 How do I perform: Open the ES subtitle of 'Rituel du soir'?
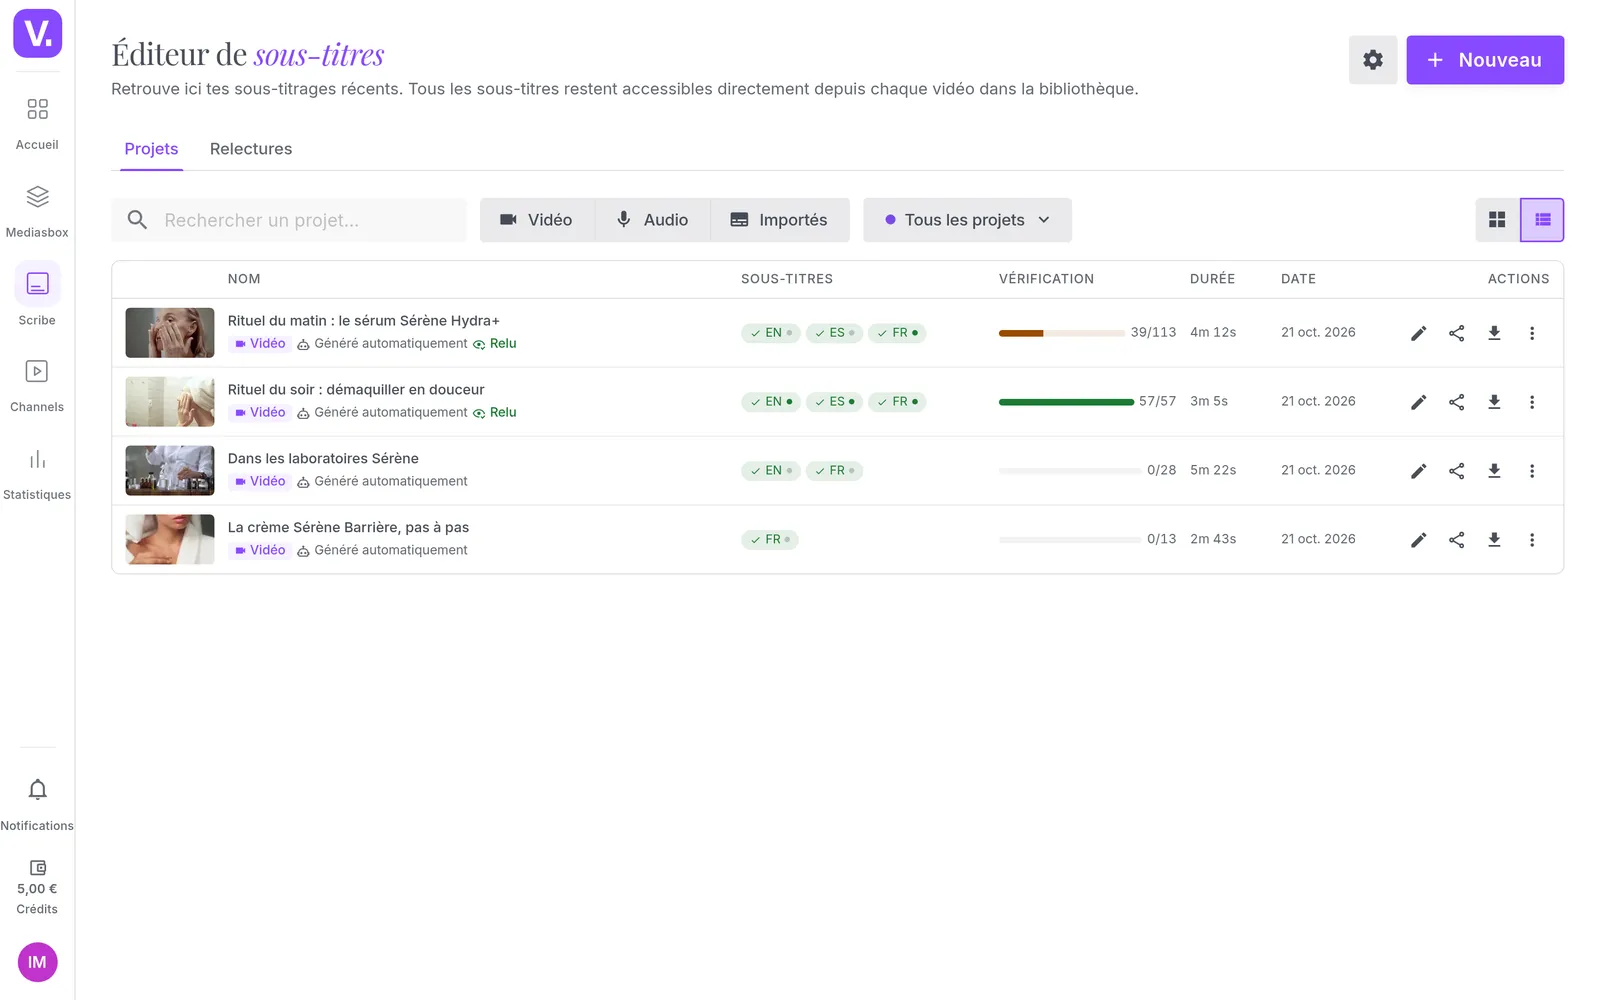click(834, 402)
